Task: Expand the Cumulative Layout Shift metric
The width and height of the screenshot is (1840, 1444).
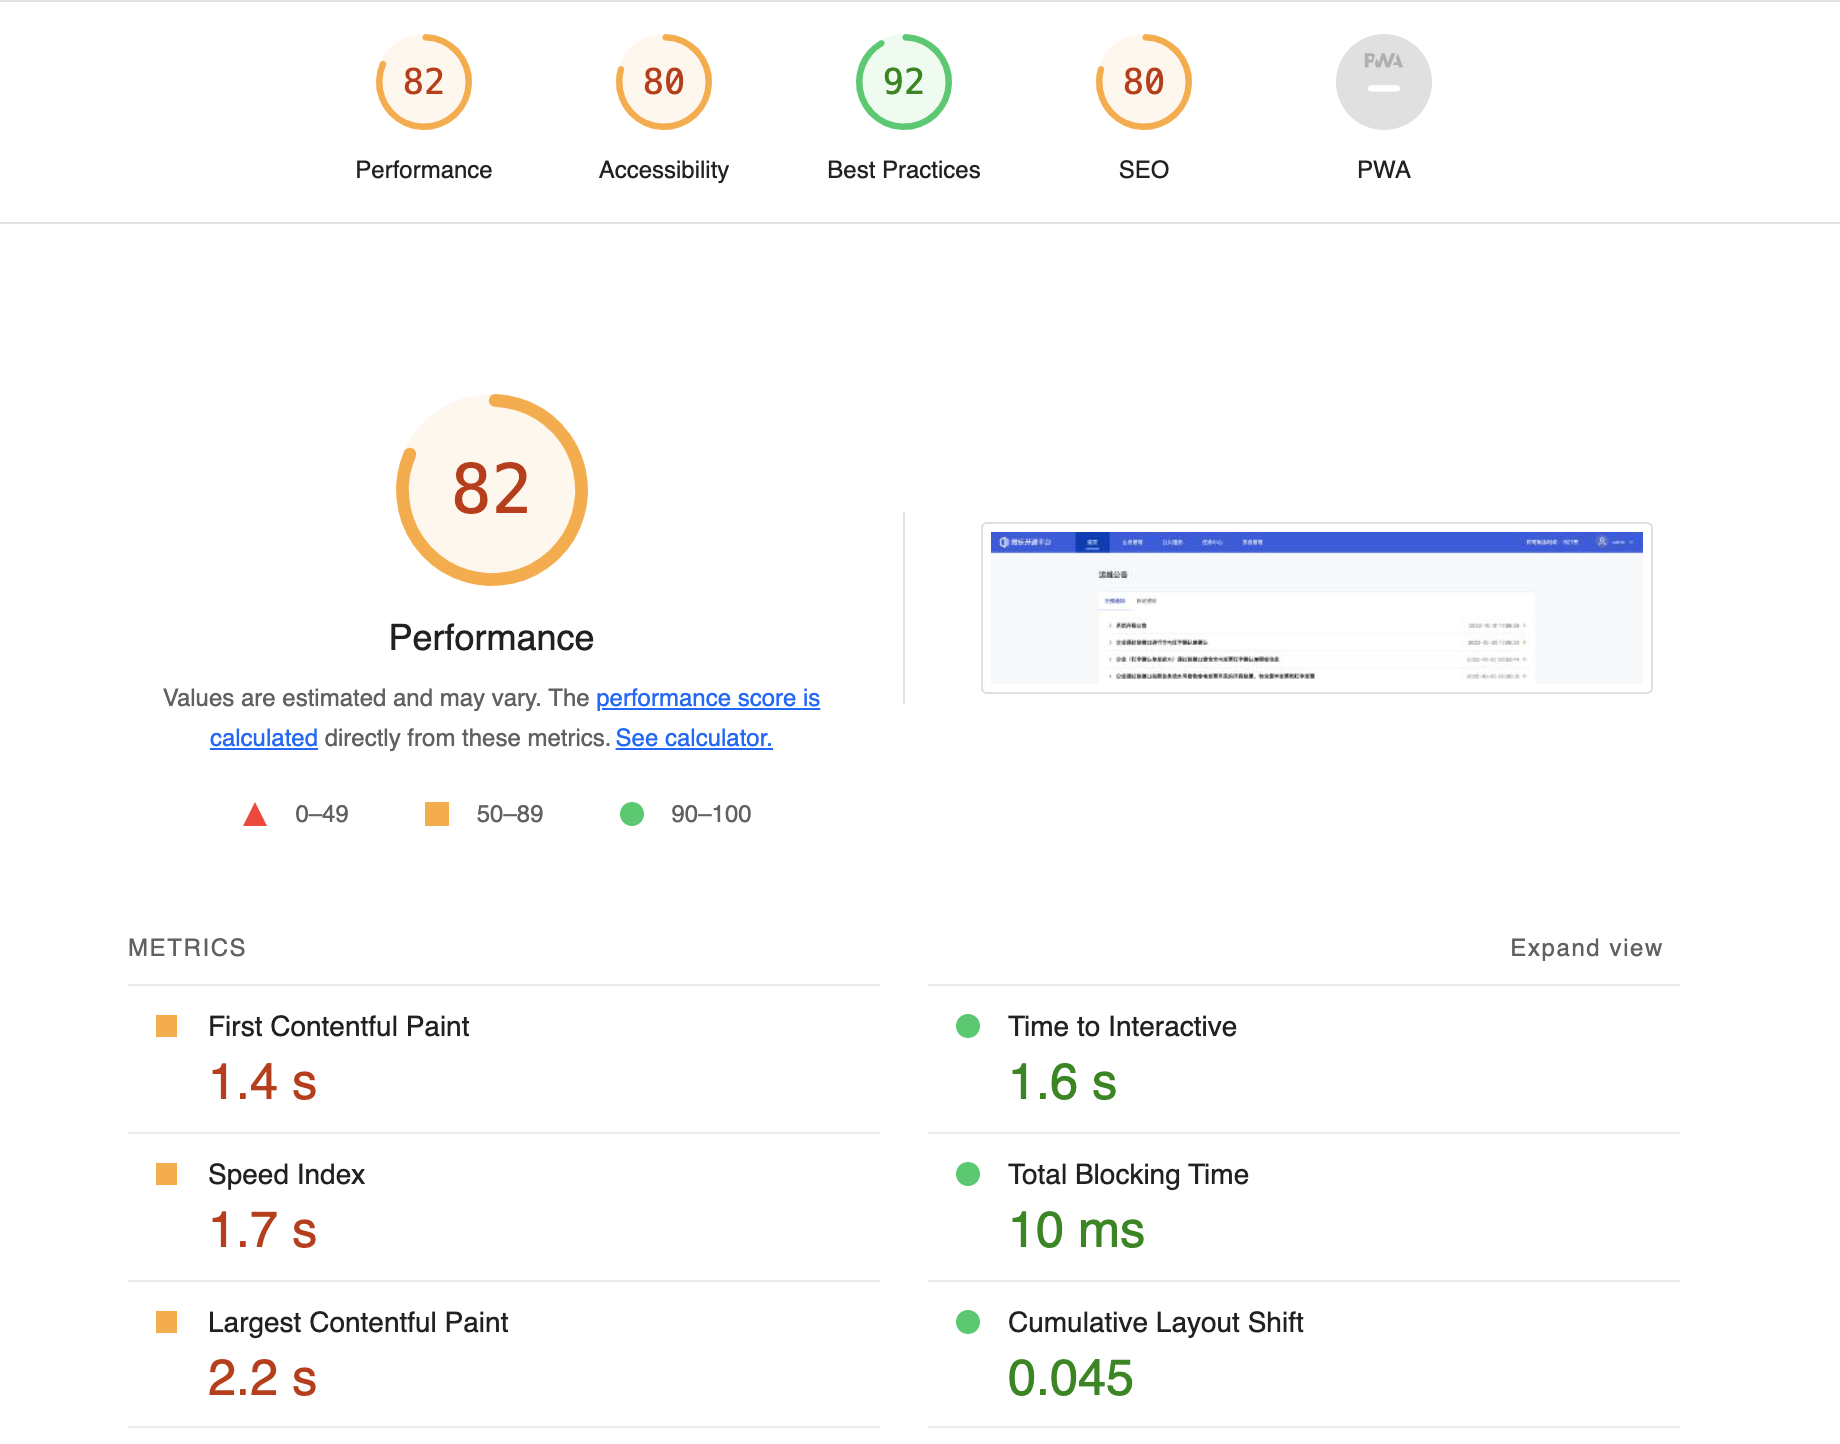Action: [x=1154, y=1323]
